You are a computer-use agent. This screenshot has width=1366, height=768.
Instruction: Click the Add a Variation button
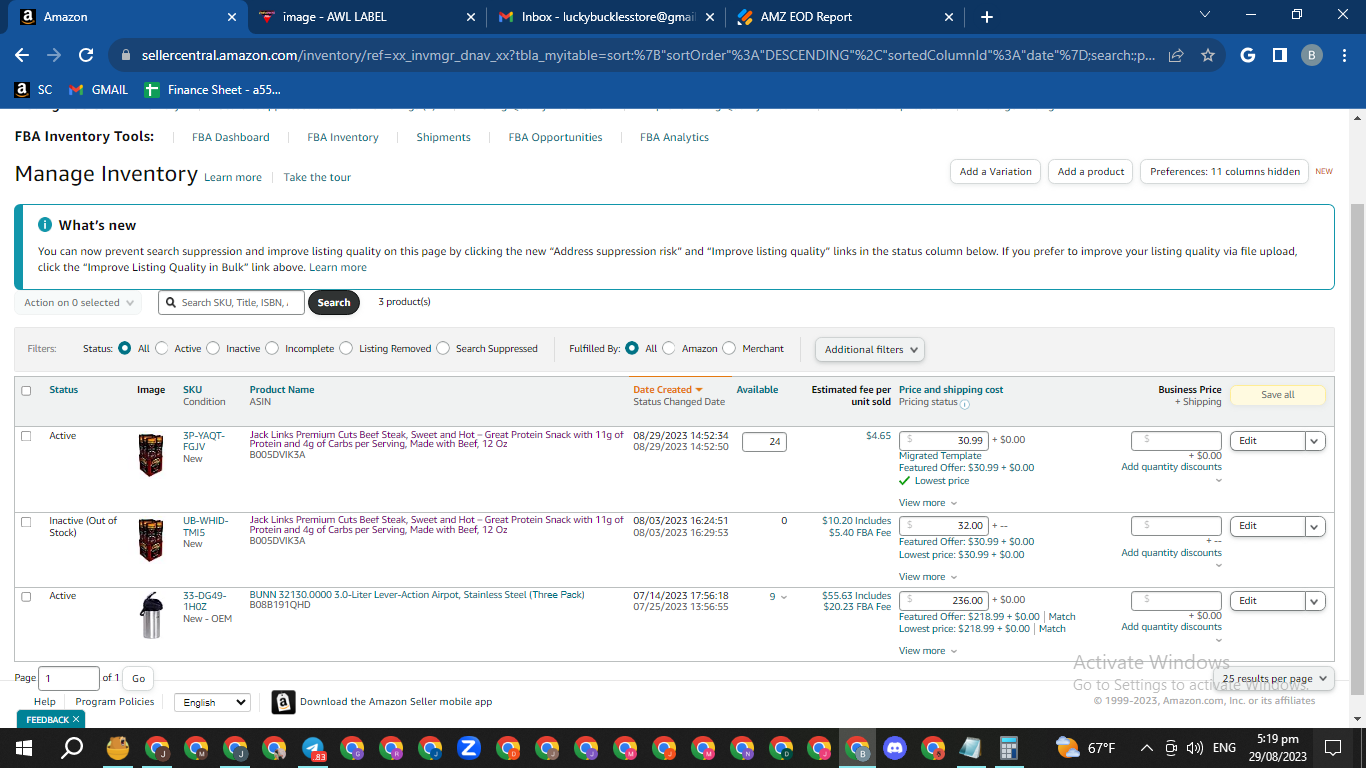pyautogui.click(x=995, y=172)
